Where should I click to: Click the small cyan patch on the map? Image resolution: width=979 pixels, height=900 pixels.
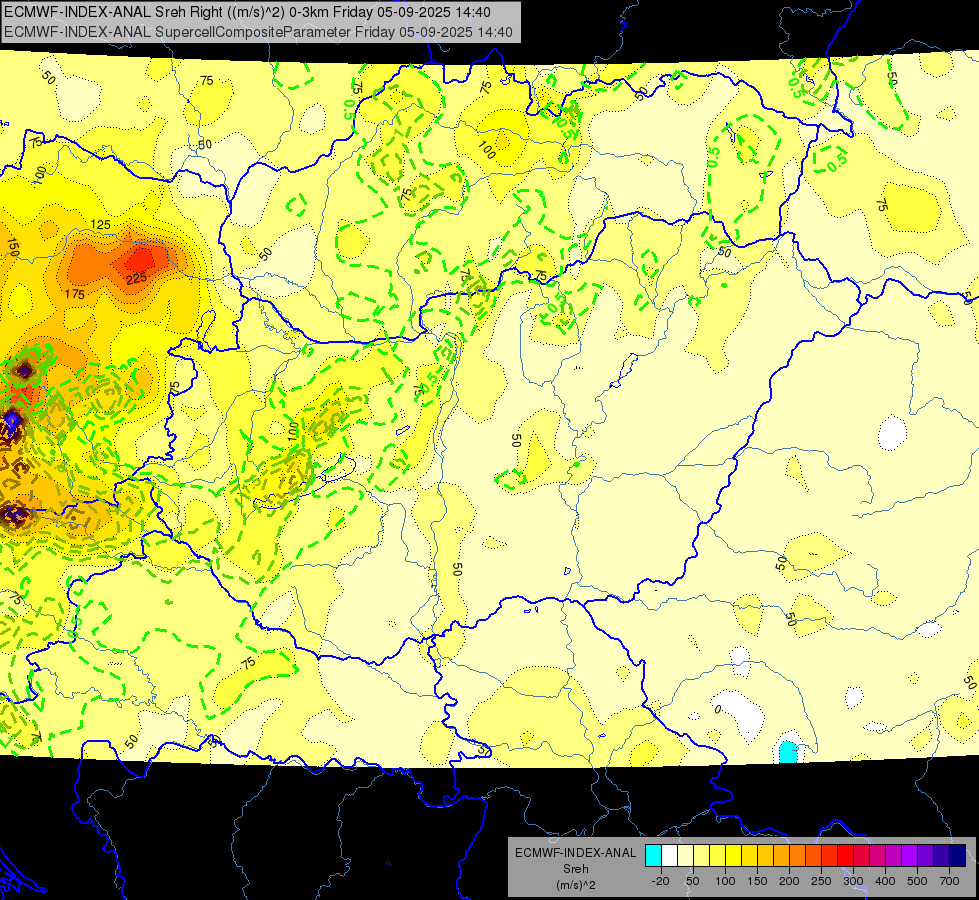(788, 752)
